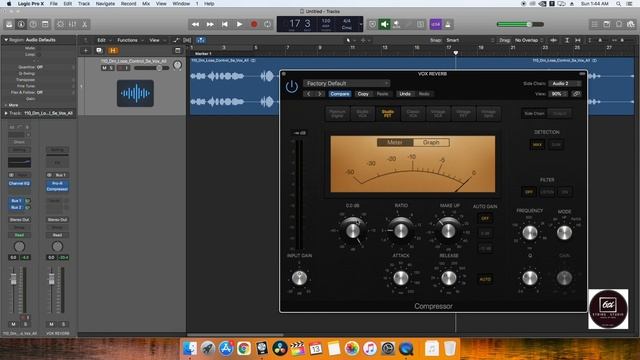Toggle the Show Automation button
The image size is (640, 360).
(x=176, y=40)
